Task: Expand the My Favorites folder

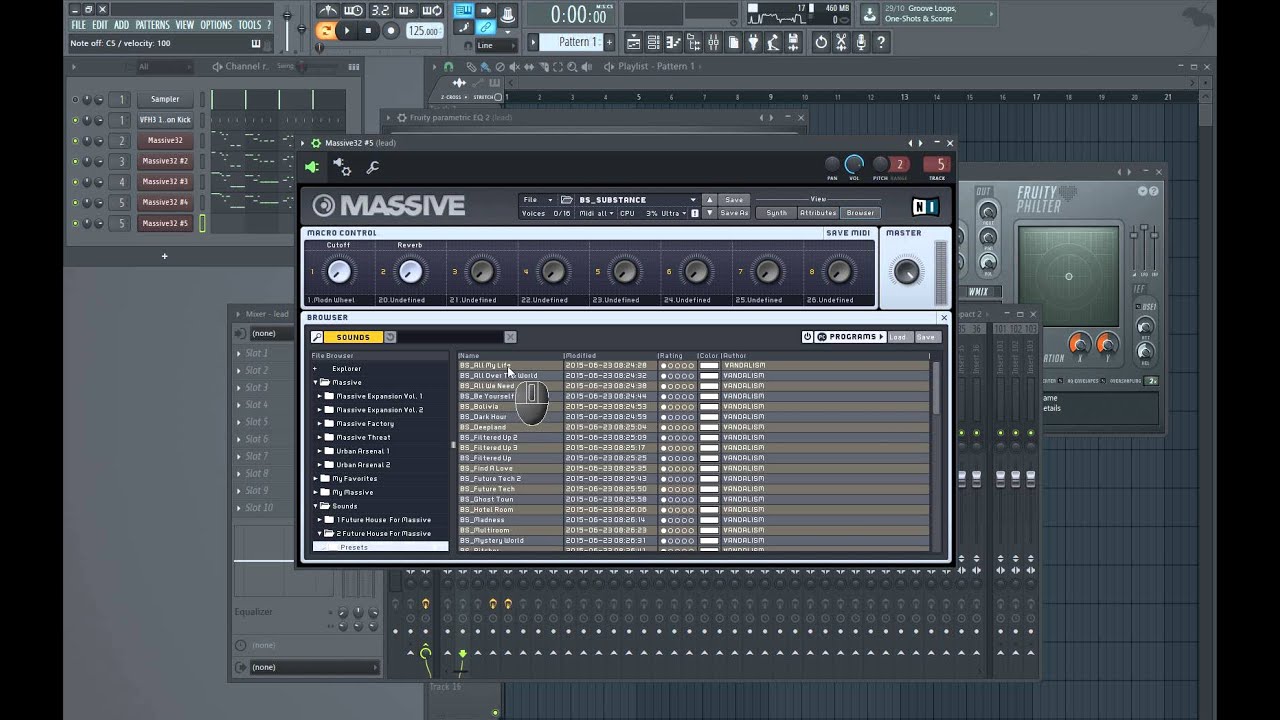Action: 315,478
